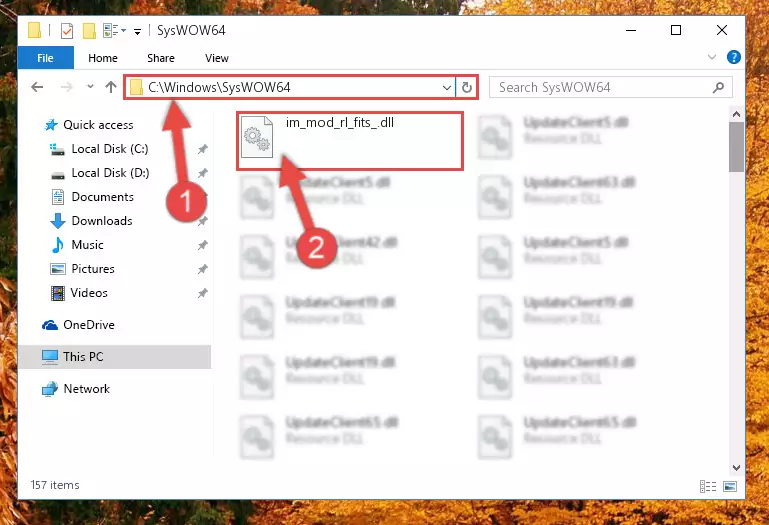Switch to the View ribbon tab
Viewport: 769px width, 525px height.
(217, 58)
